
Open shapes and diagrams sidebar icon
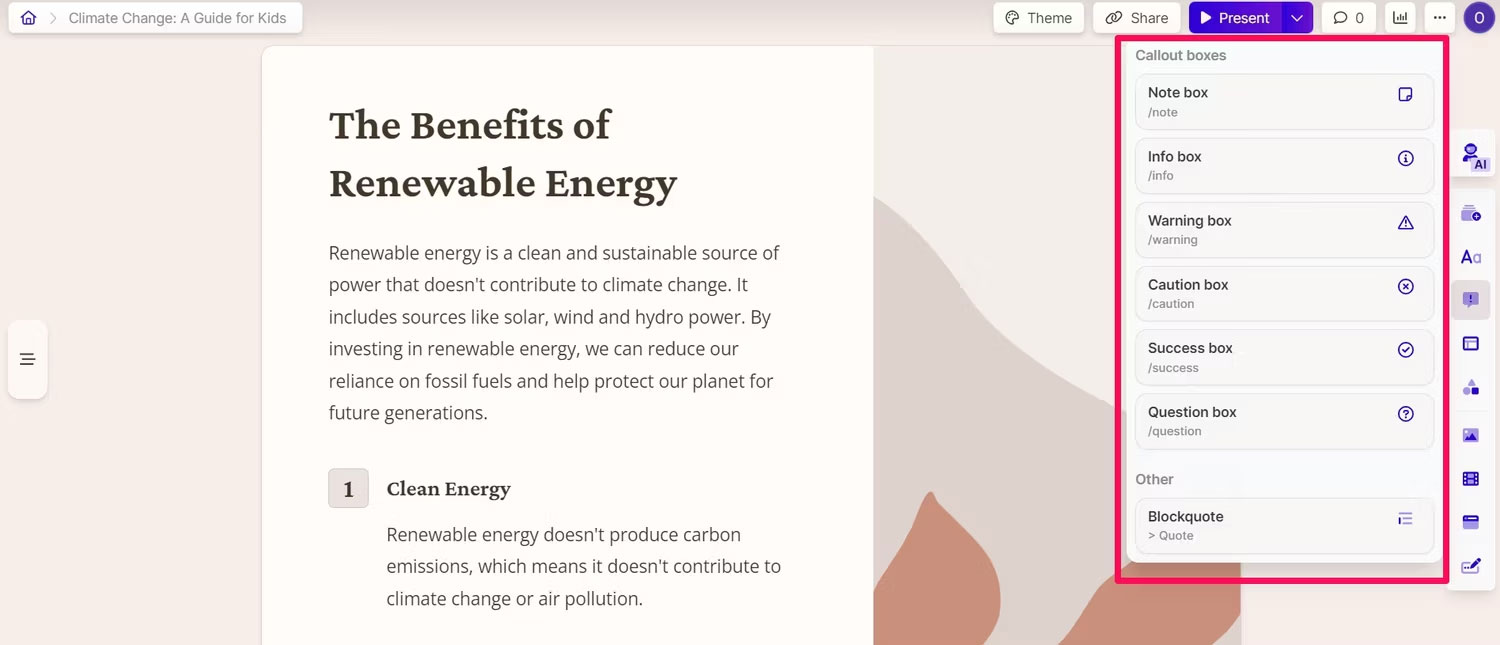(x=1471, y=387)
